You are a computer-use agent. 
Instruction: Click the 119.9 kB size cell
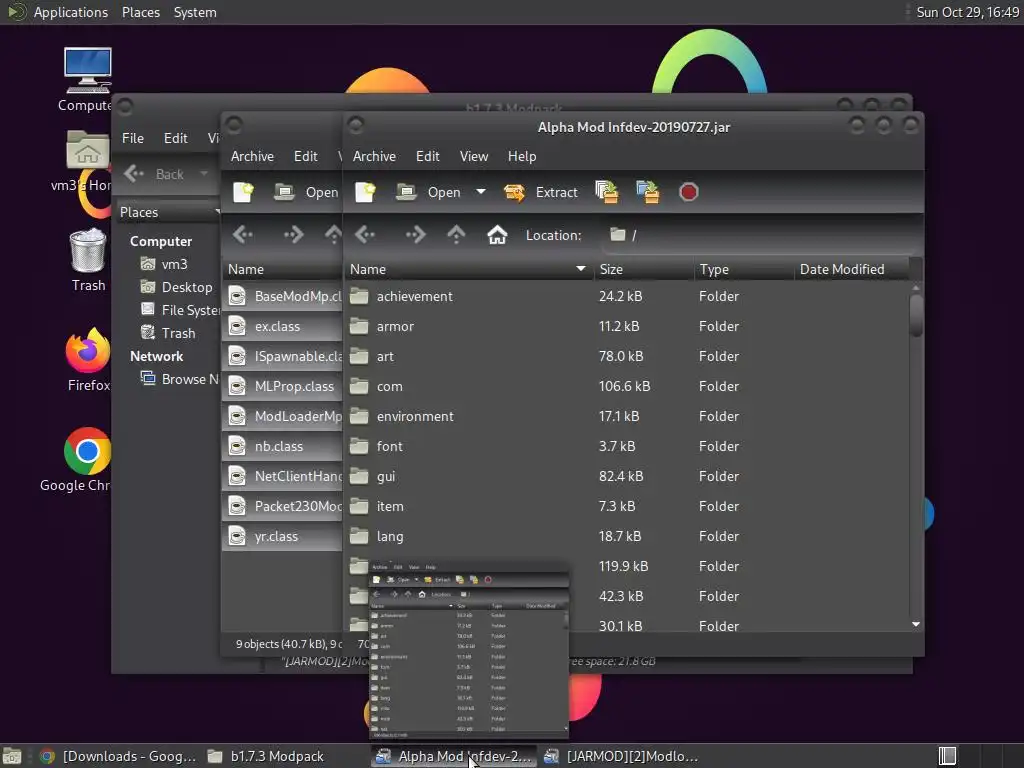click(624, 566)
